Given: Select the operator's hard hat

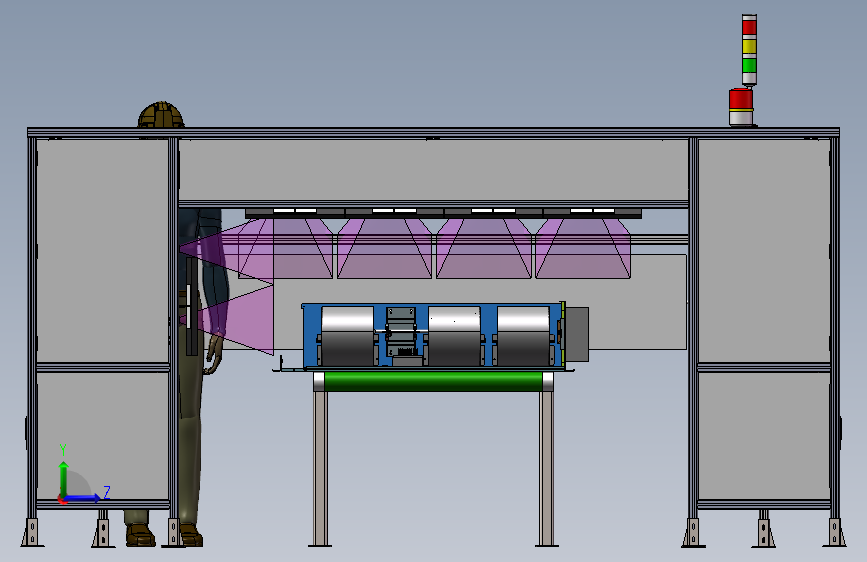Looking at the screenshot, I should 161,115.
